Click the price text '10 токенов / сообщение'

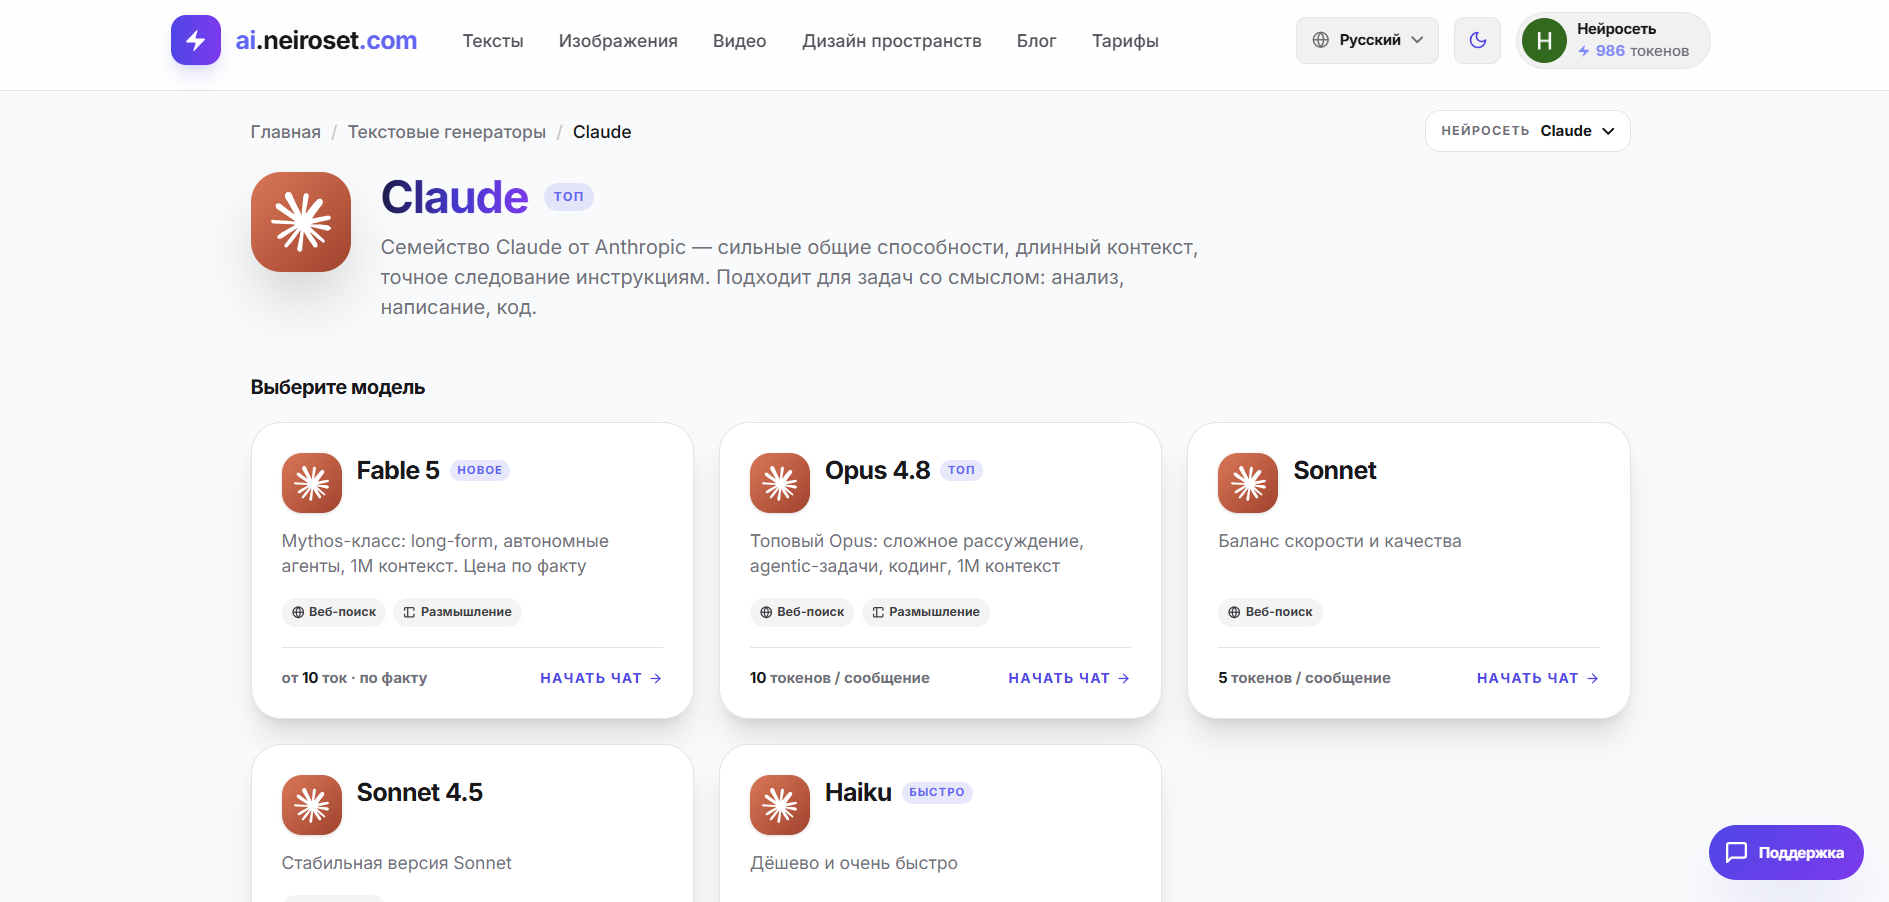tap(840, 678)
